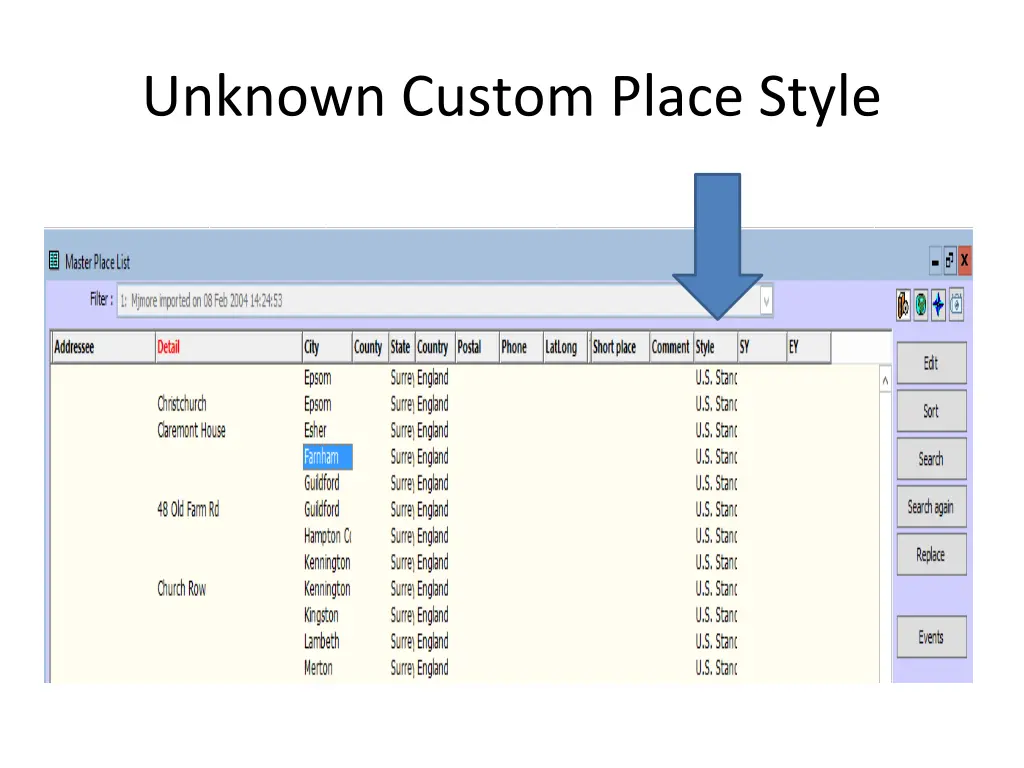The width and height of the screenshot is (1024, 768).
Task: Click the City column header
Action: pos(312,347)
